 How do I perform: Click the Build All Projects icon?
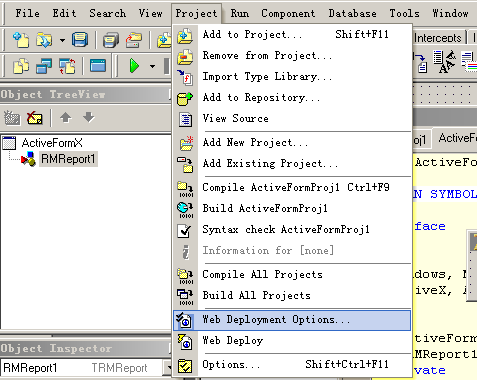tap(185, 297)
